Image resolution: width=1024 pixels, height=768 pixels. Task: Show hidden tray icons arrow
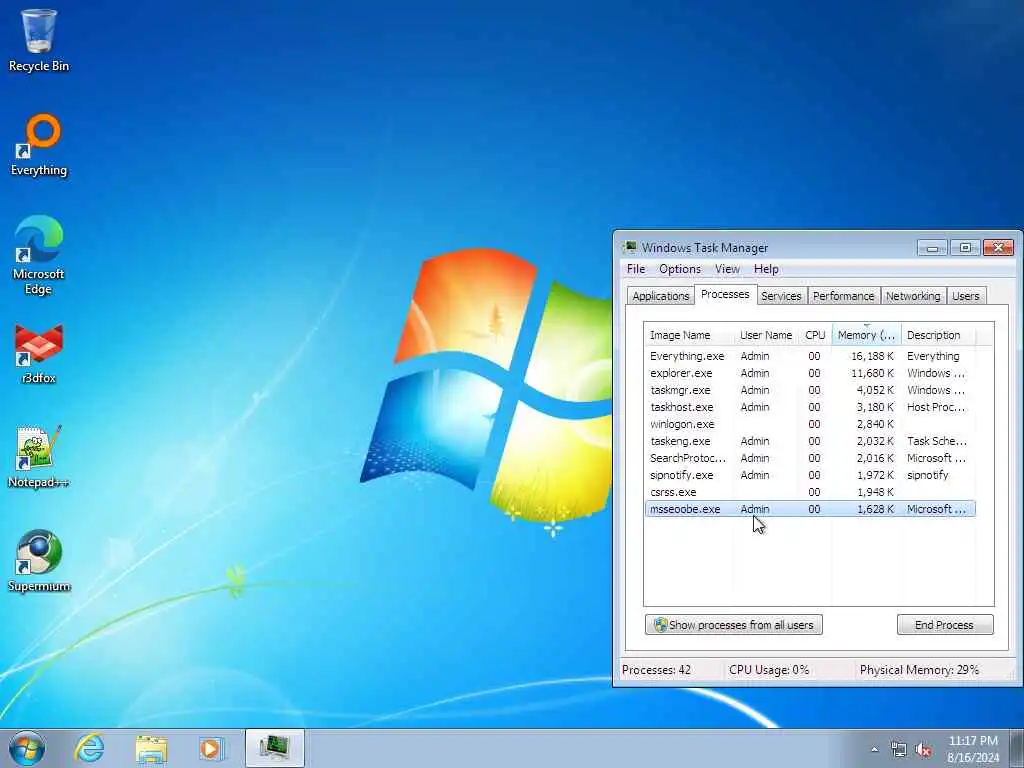tap(874, 749)
